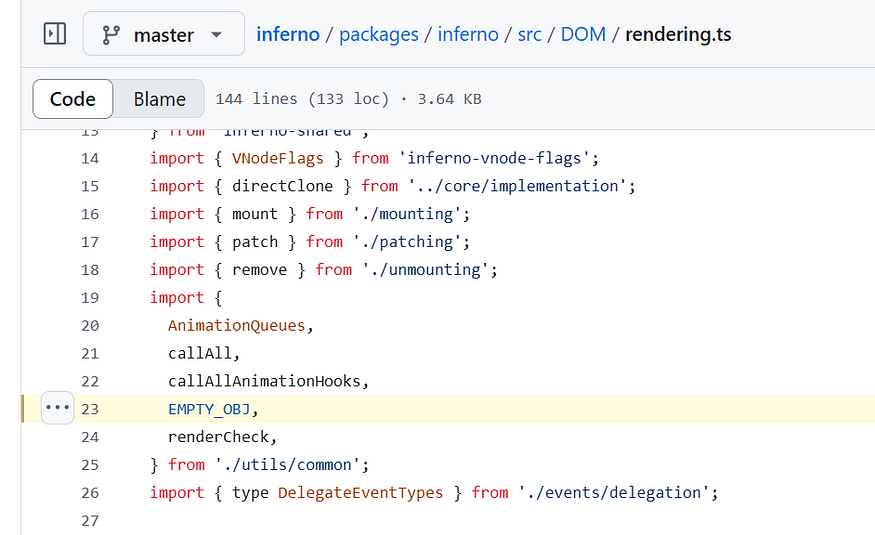Select line number 17
The width and height of the screenshot is (875, 535).
[90, 242]
